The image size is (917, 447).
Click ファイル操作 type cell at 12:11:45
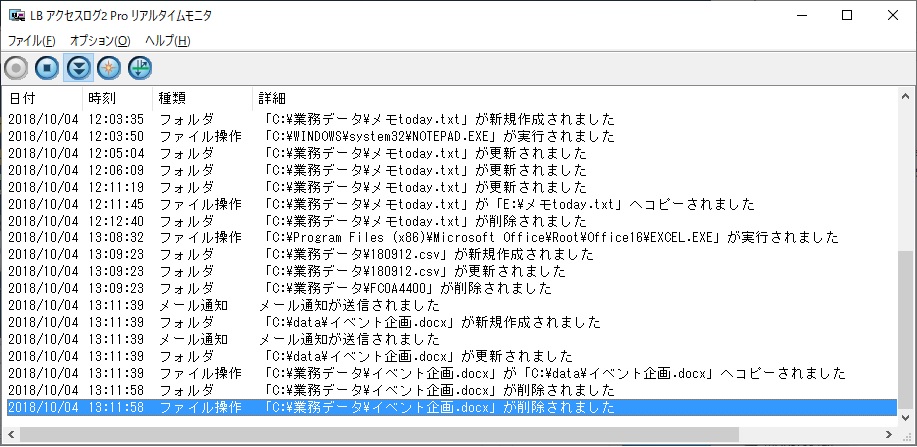200,204
